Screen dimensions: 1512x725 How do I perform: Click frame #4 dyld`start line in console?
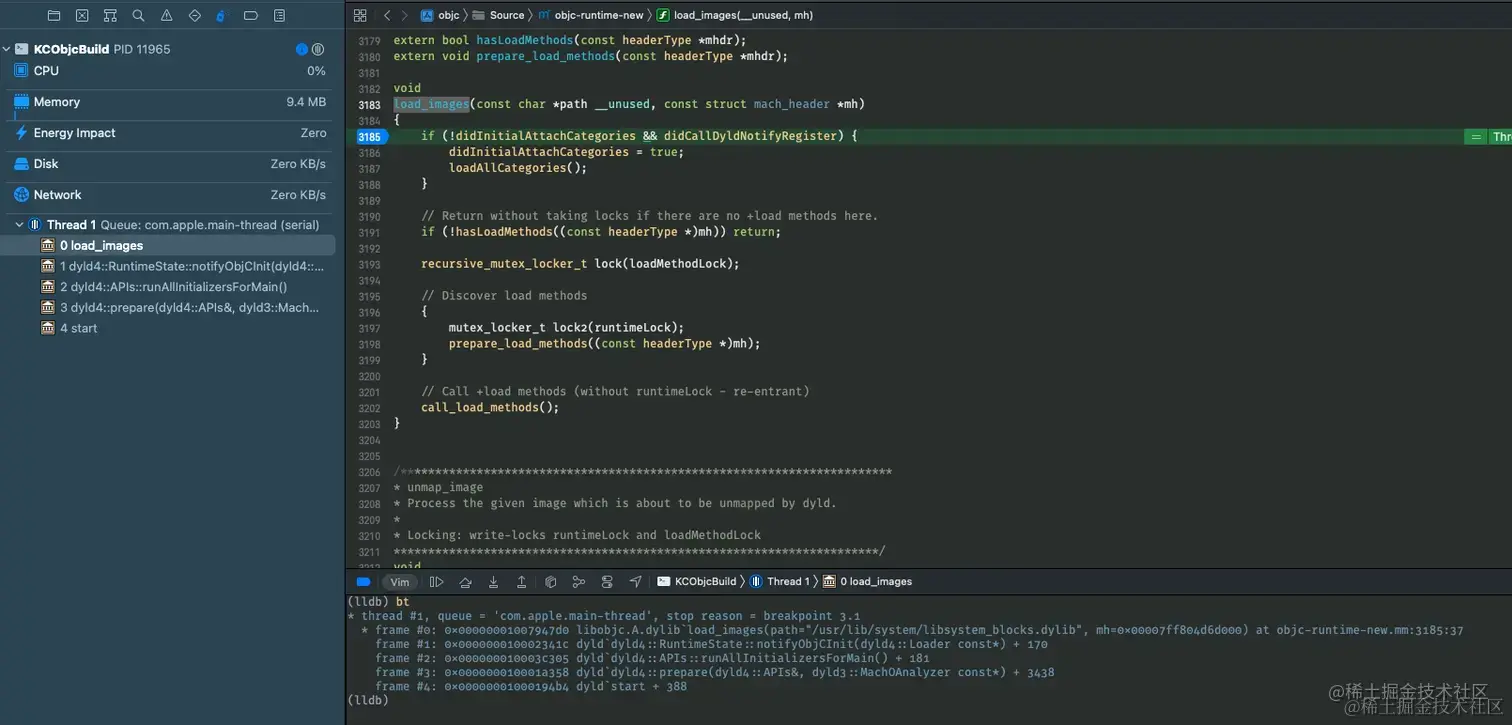[x=531, y=686]
